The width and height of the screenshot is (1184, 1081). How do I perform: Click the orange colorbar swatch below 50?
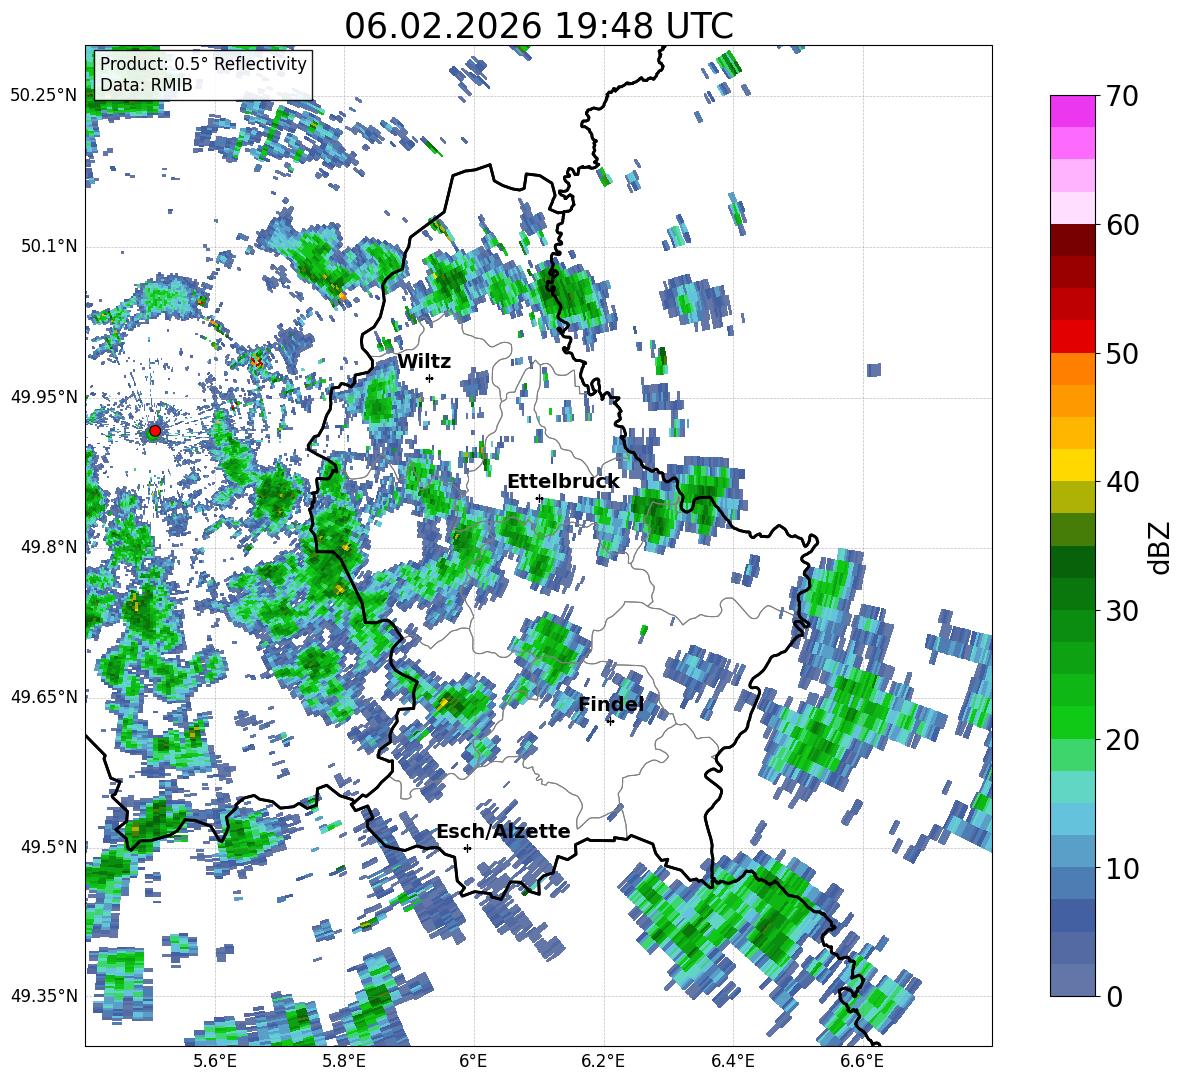point(1072,368)
